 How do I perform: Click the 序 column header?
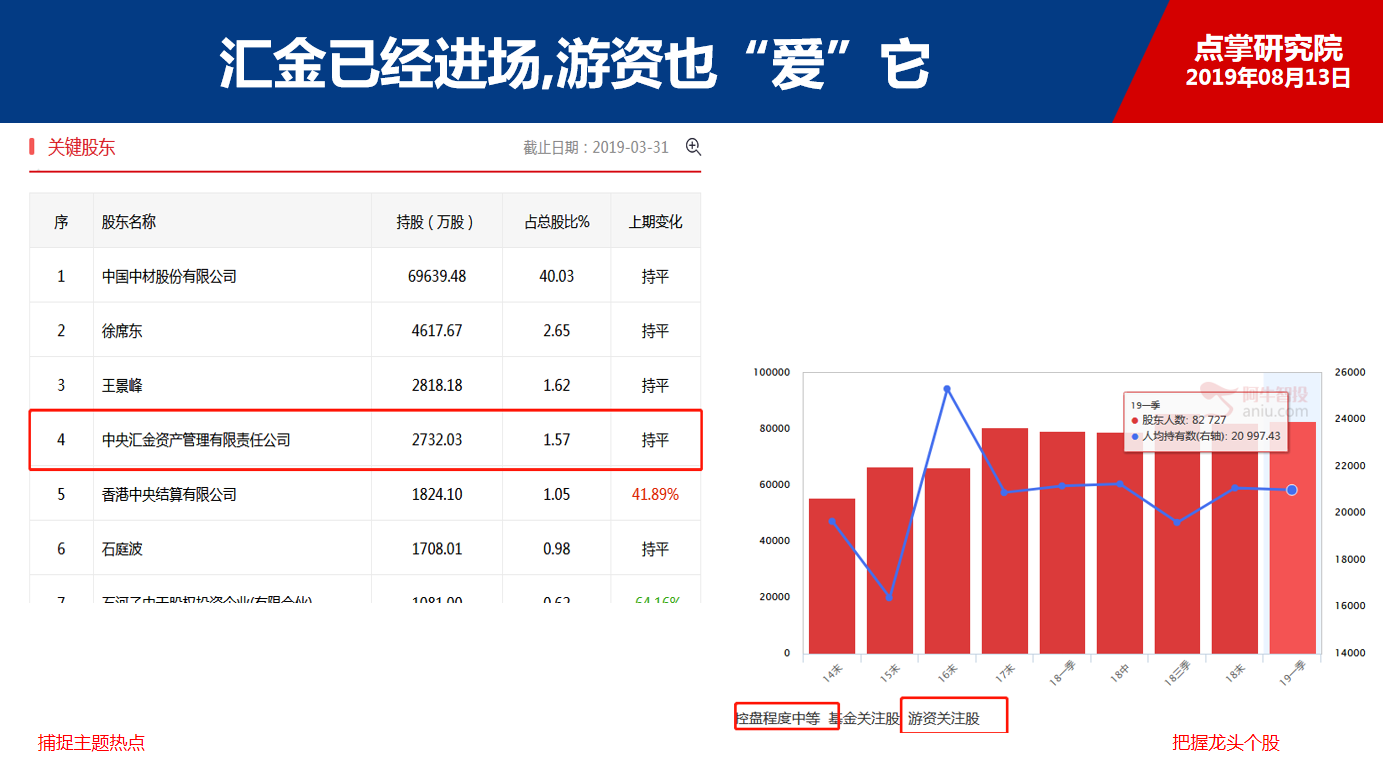pyautogui.click(x=61, y=222)
